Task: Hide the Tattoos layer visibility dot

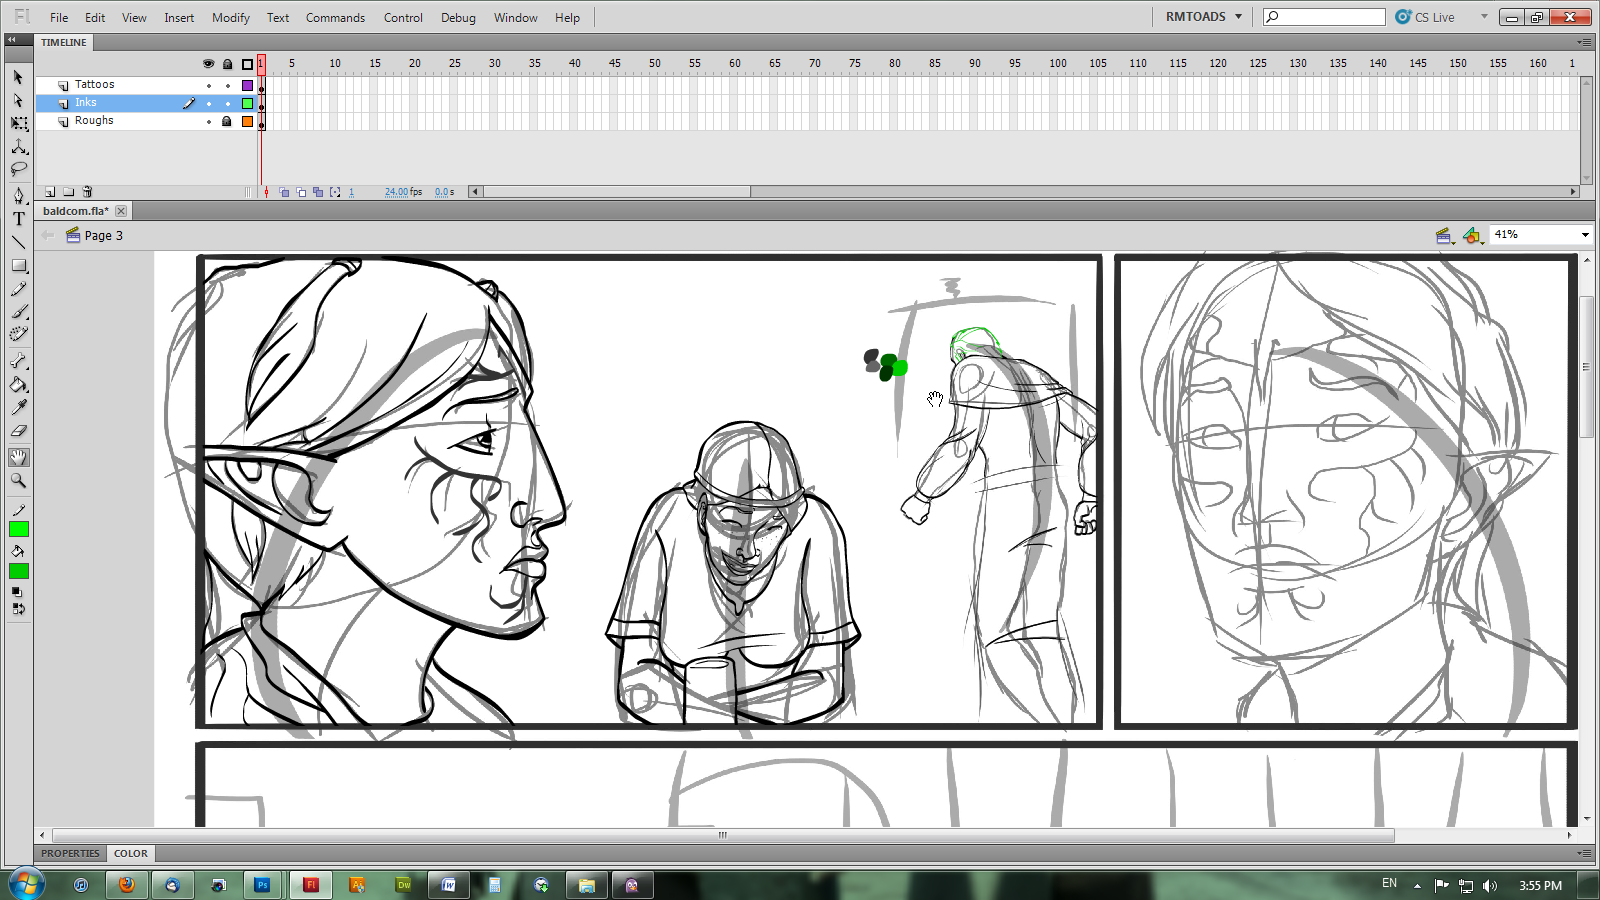Action: click(x=209, y=85)
